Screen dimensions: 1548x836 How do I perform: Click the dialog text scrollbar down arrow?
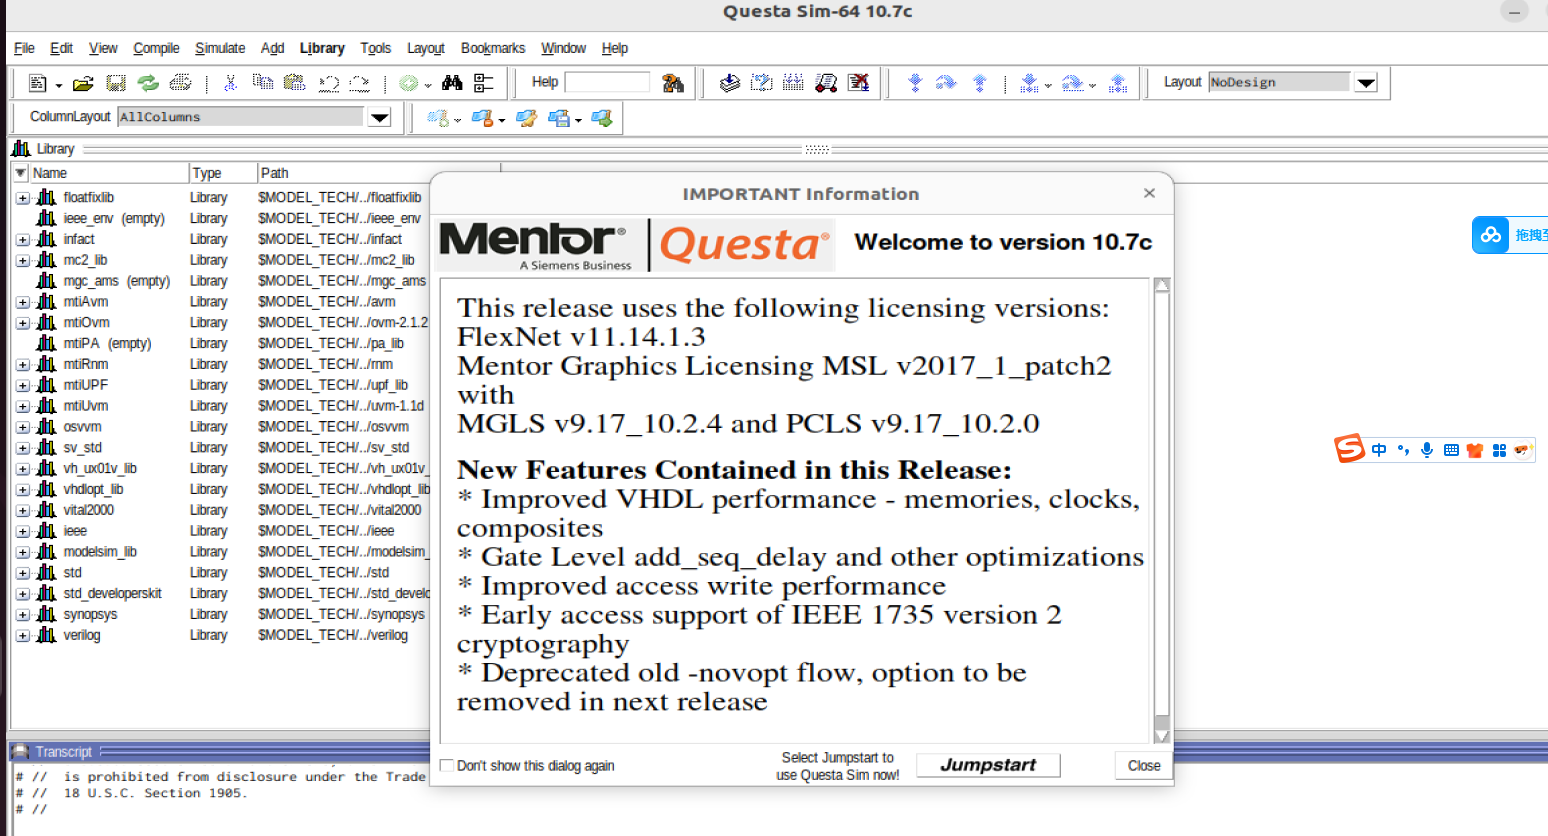1161,735
